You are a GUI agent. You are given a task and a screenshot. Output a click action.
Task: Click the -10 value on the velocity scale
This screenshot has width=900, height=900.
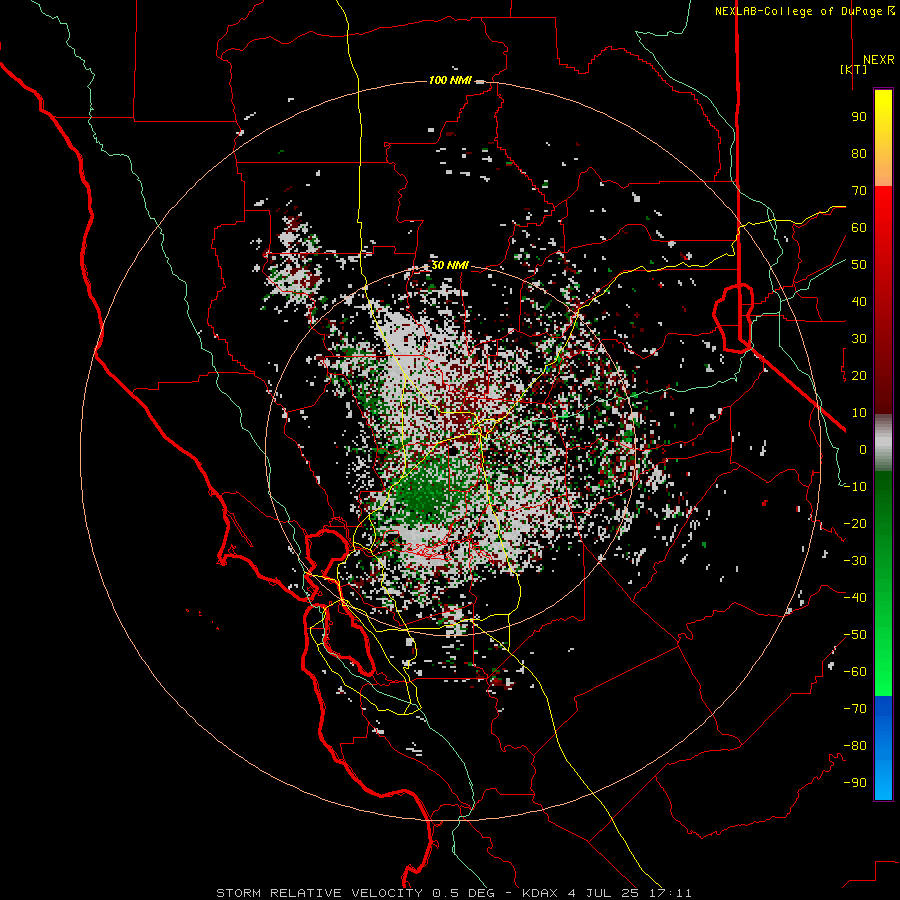pos(855,487)
